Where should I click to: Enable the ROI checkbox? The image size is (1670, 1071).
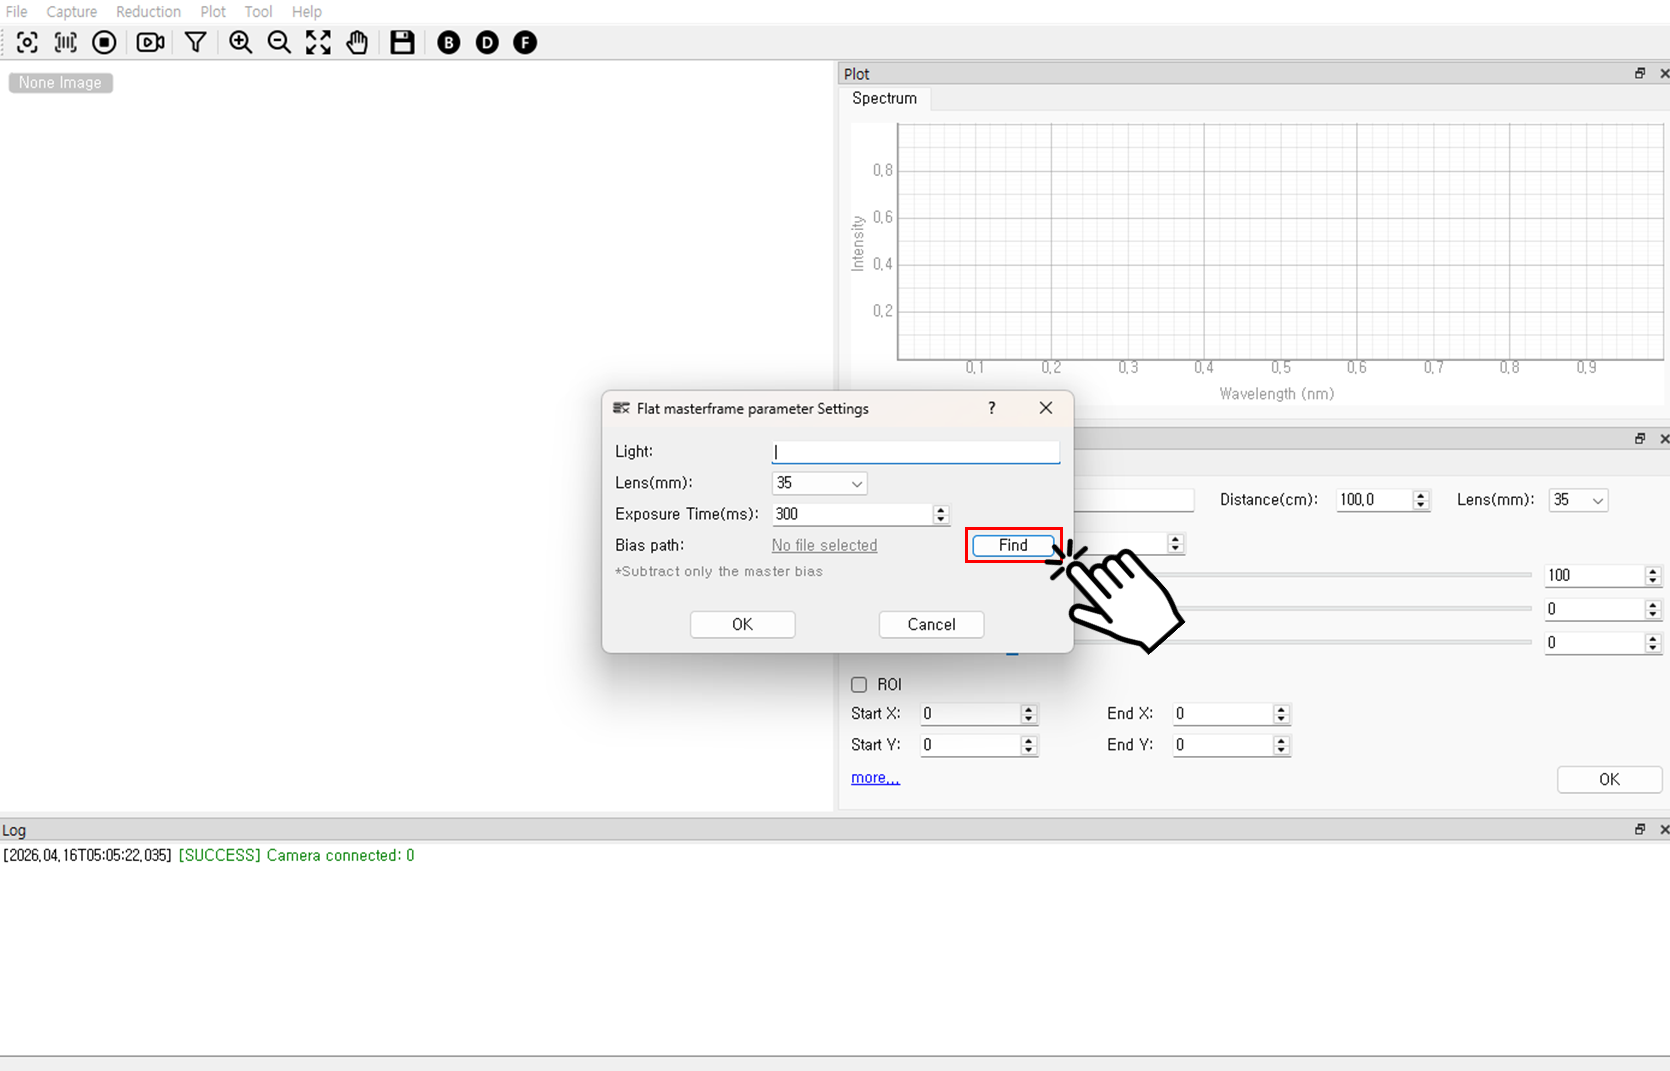coord(859,685)
